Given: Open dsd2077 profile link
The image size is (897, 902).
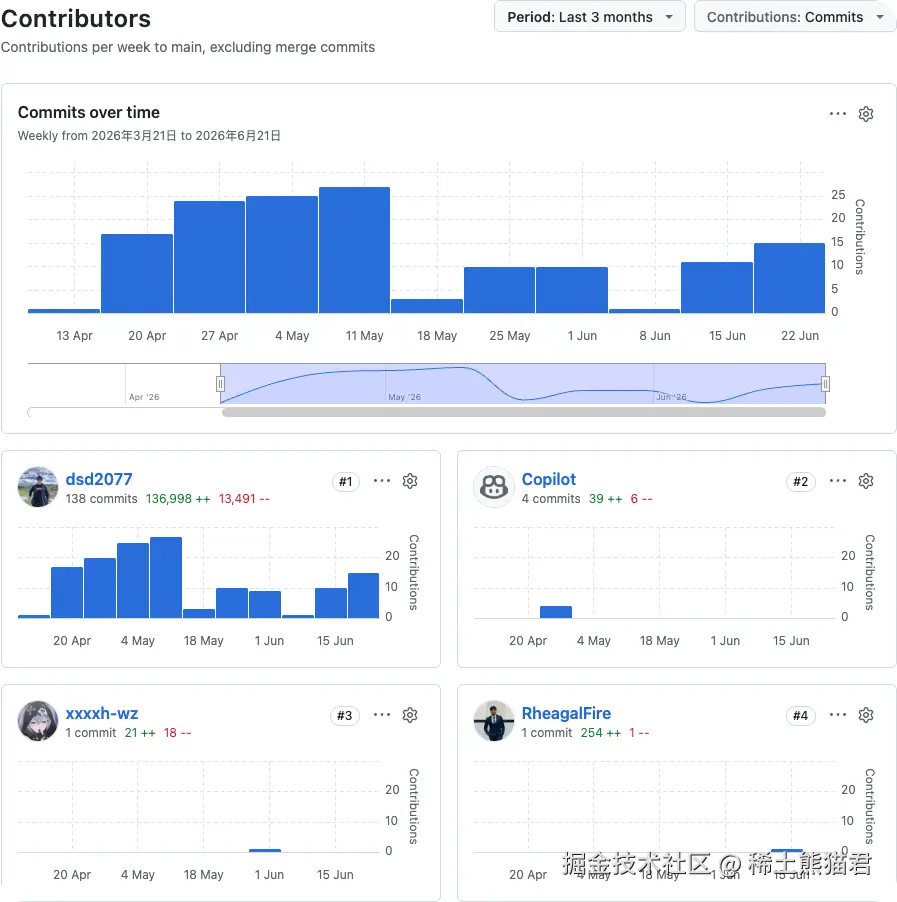Looking at the screenshot, I should [x=99, y=479].
